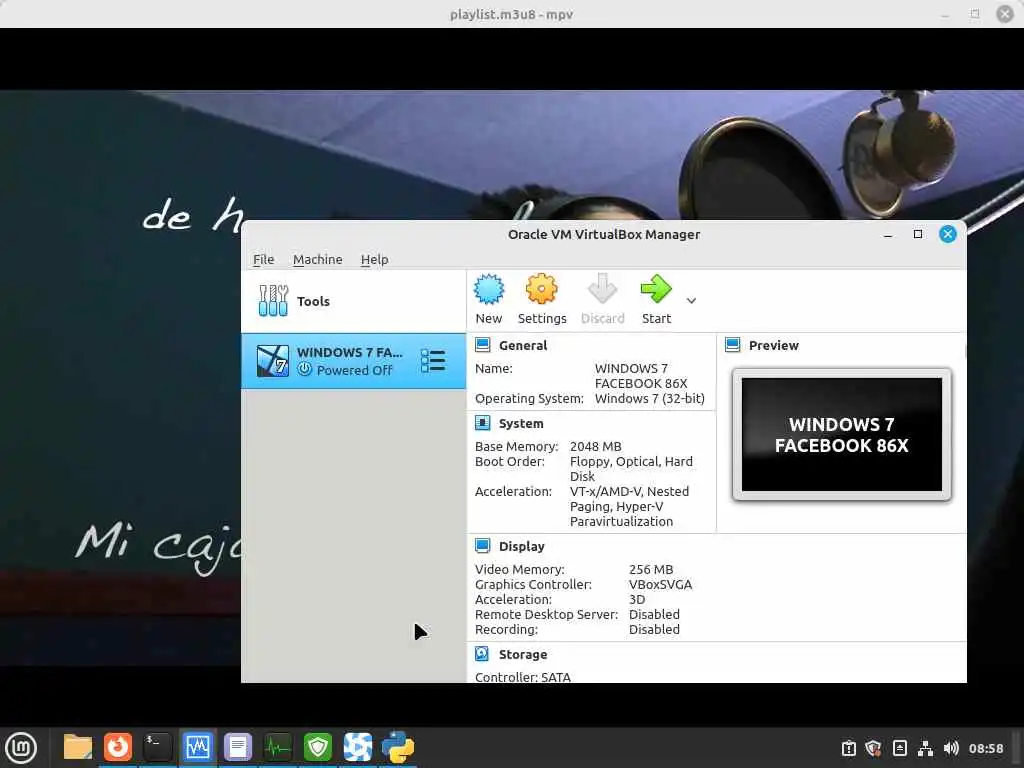Select the WINDOWS 7 FA... machine entry
Screen dimensions: 1024x768
(x=353, y=361)
